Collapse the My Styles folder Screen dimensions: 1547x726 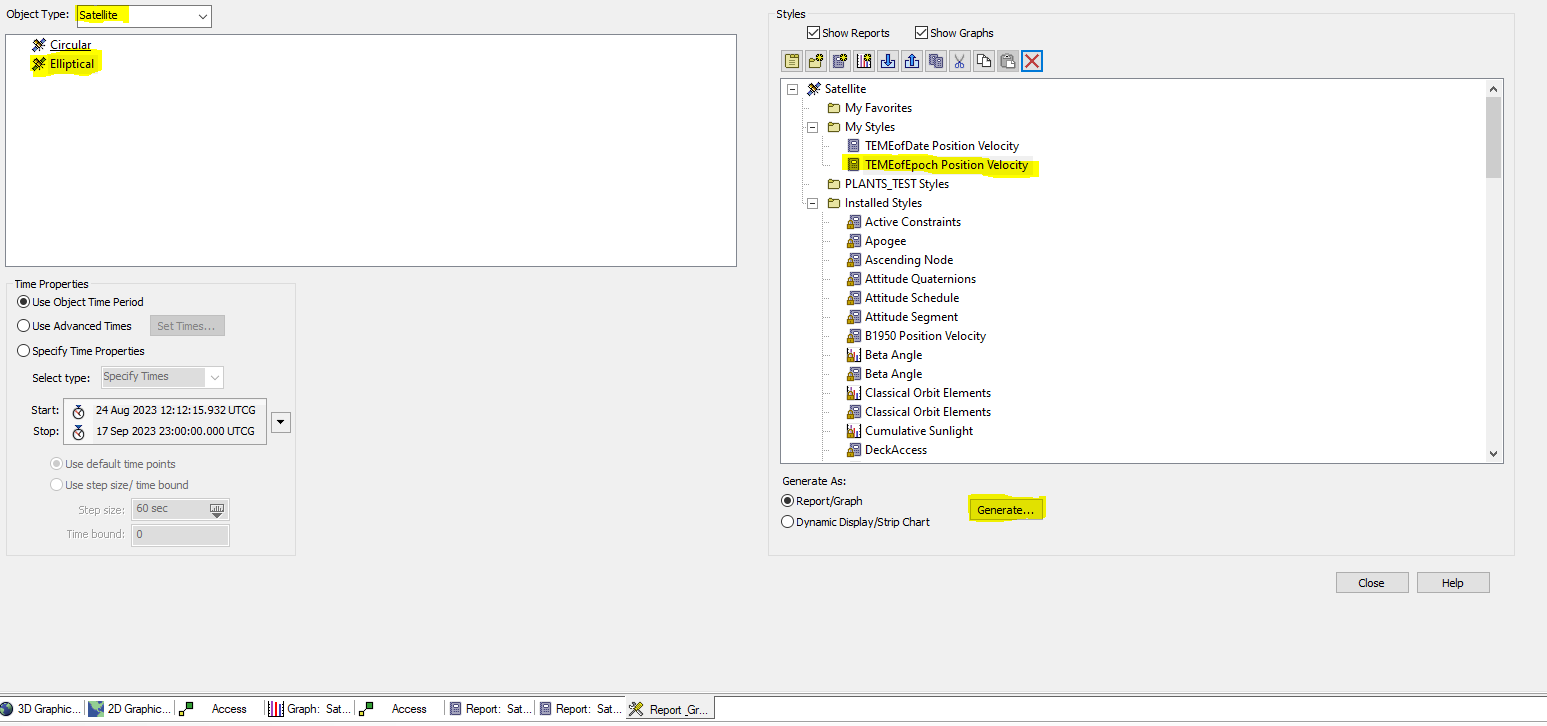click(813, 127)
